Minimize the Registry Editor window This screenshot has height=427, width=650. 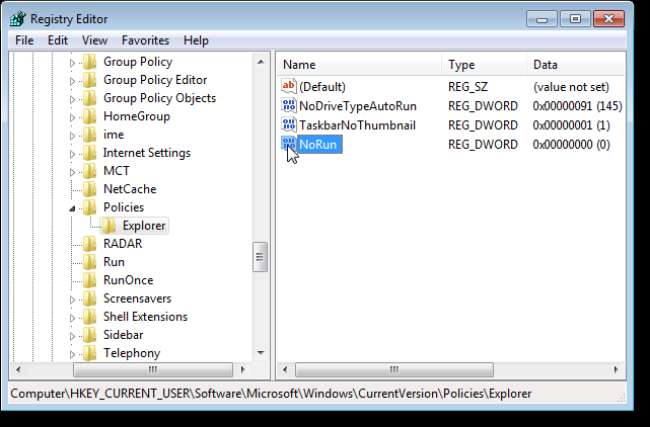541,19
